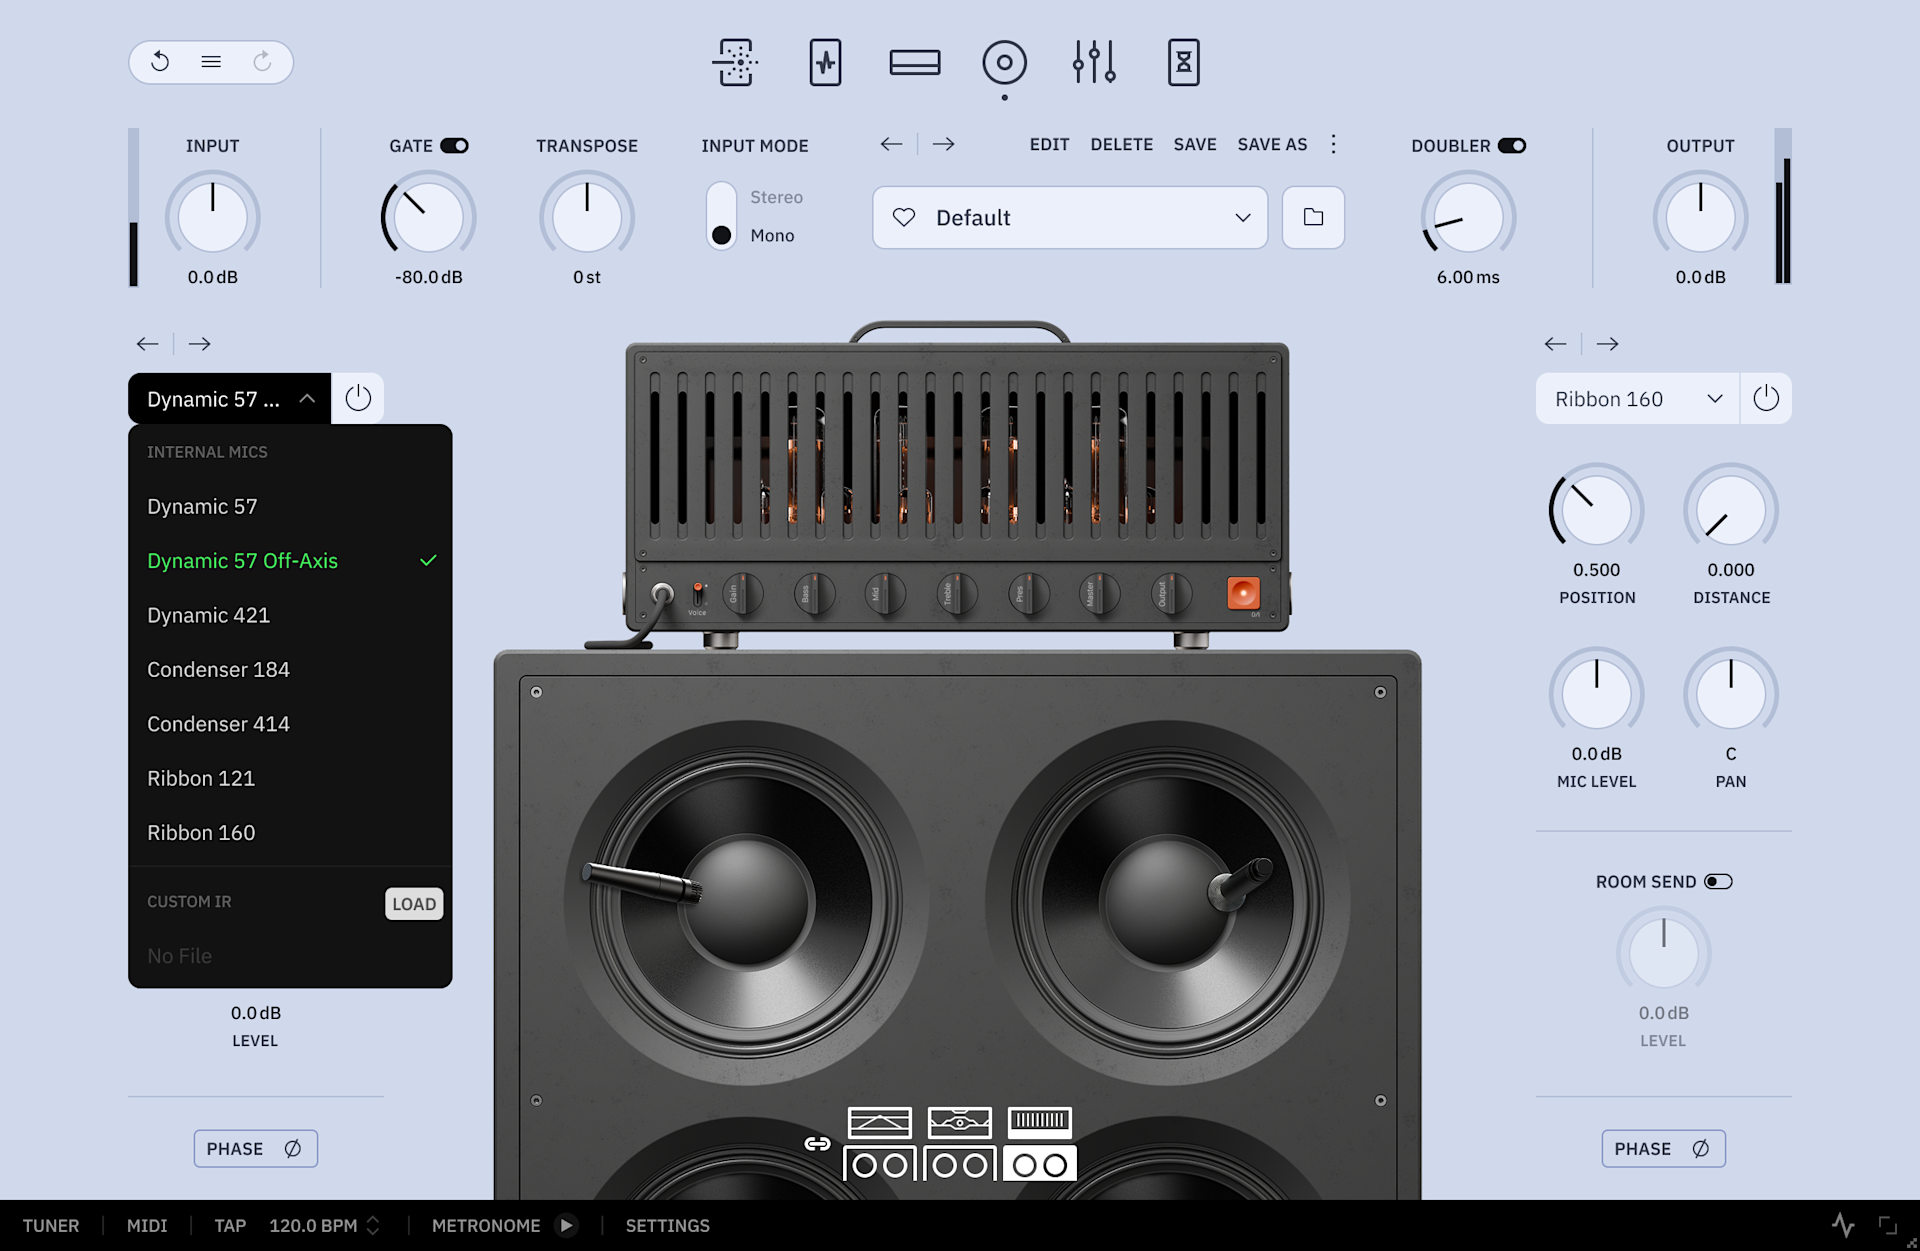This screenshot has height=1251, width=1920.
Task: Open the TUNER in the bottom bar
Action: [51, 1225]
